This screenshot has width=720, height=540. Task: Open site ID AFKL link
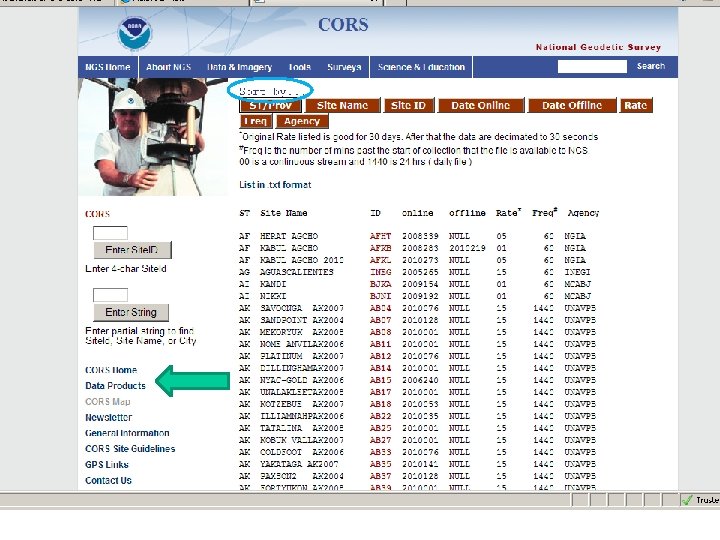(380, 260)
